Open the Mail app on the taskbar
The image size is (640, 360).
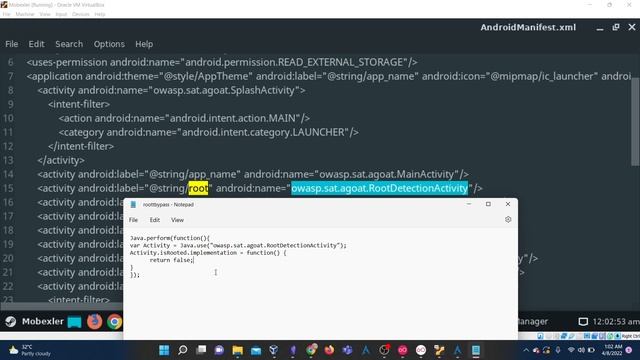pos(256,350)
